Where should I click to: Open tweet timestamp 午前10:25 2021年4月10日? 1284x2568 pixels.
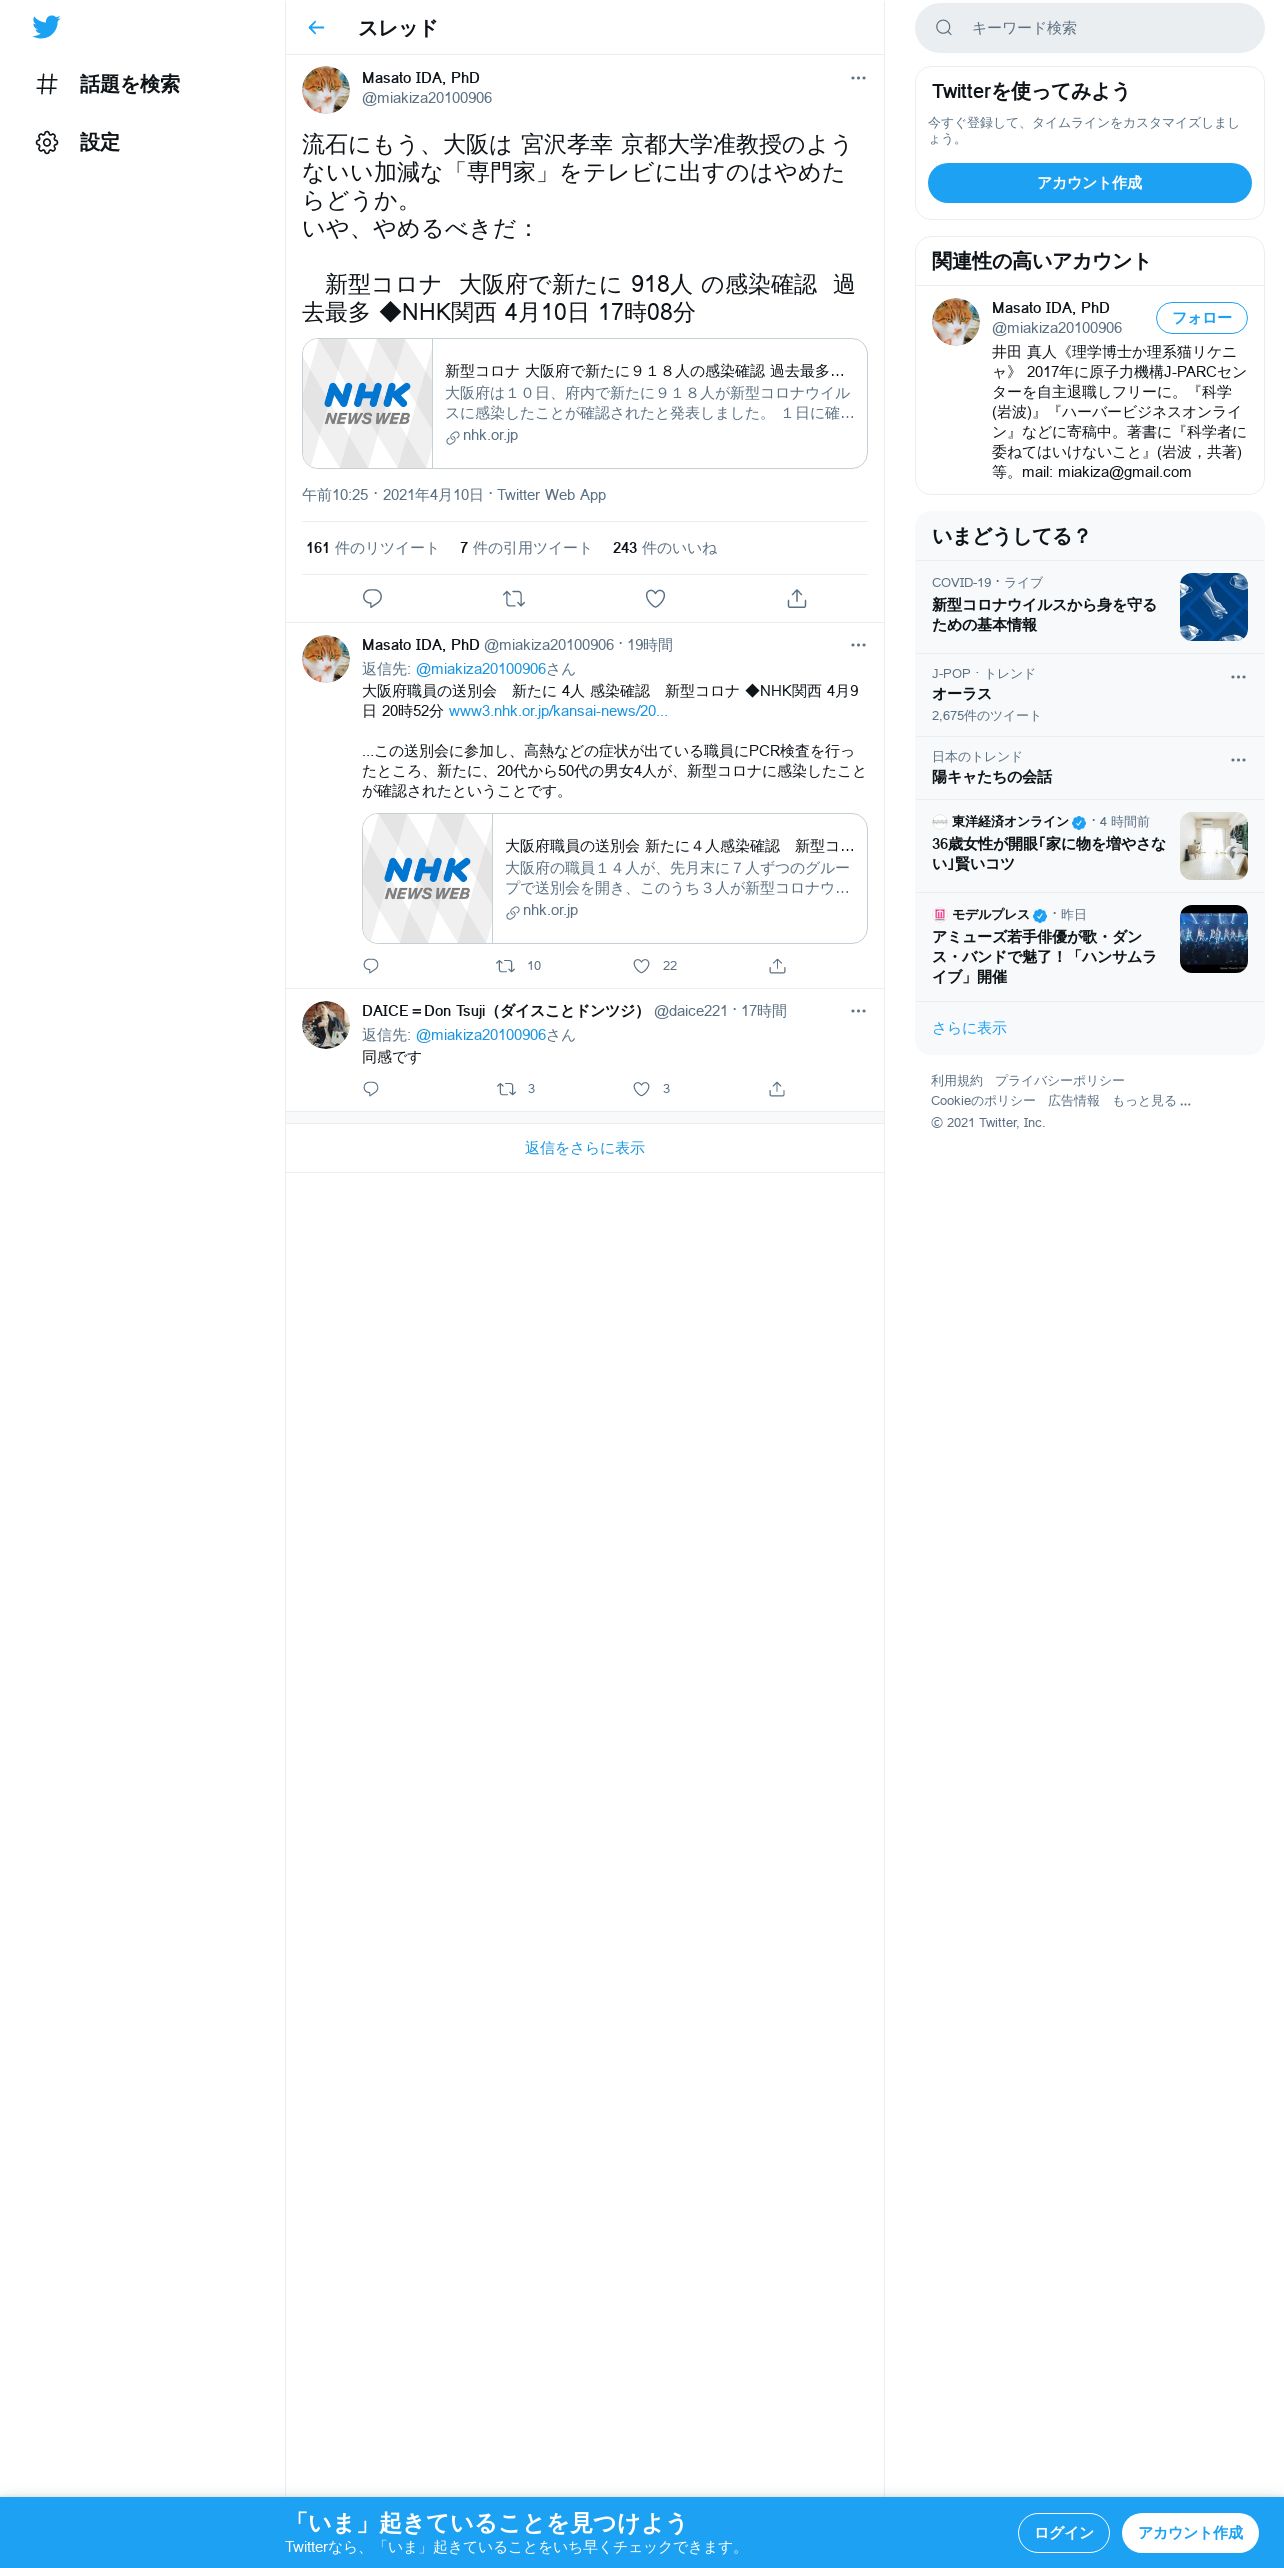point(393,495)
